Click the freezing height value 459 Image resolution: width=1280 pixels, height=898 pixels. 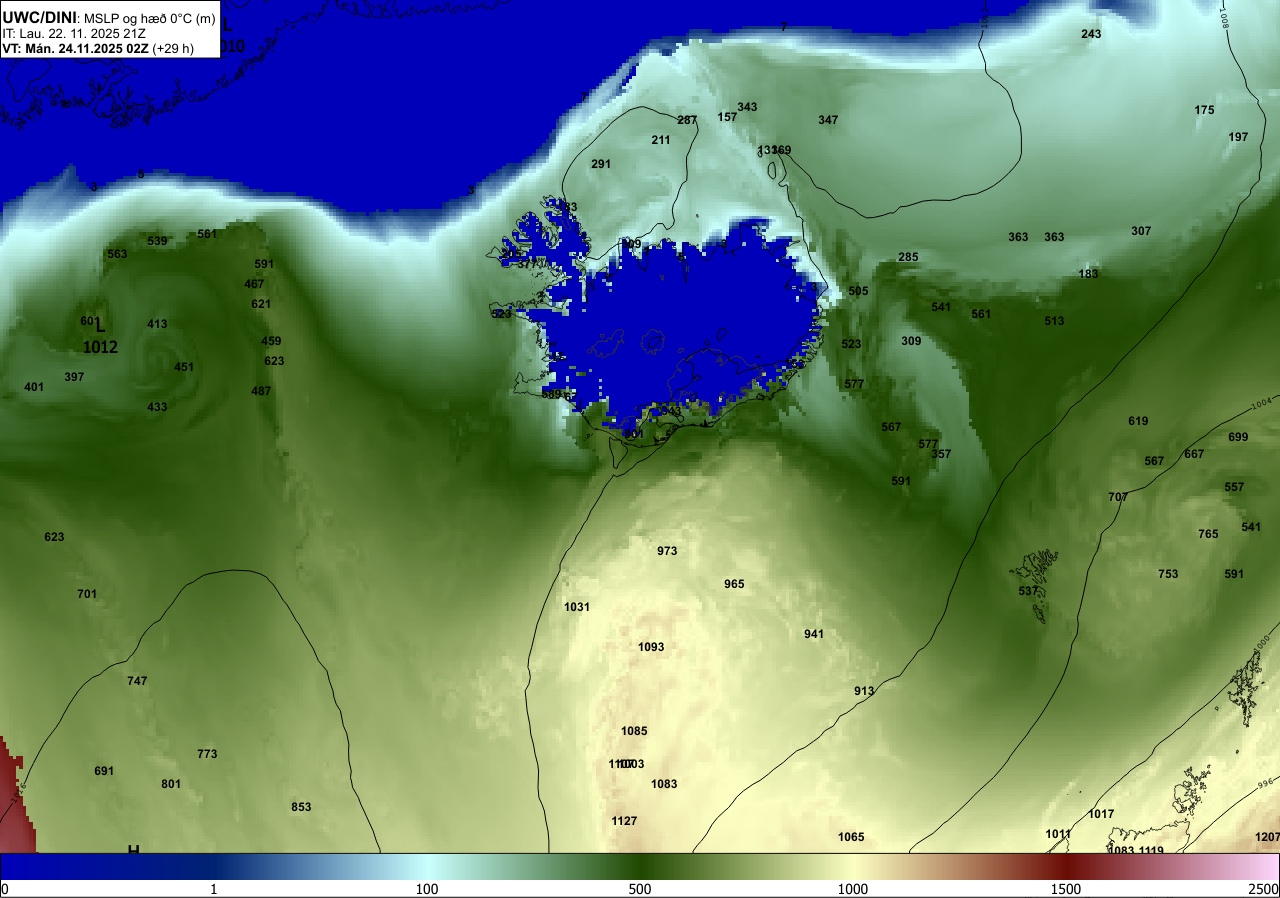[271, 341]
